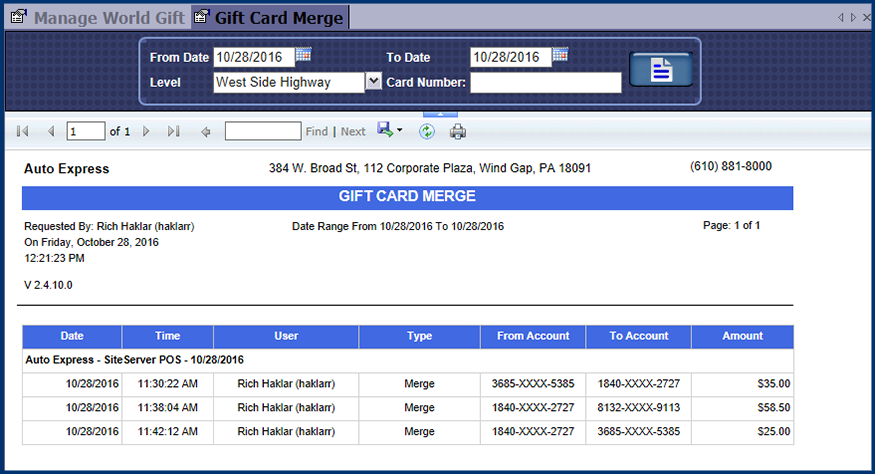875x474 pixels.
Task: Click the back to parent report arrow
Action: (x=206, y=131)
